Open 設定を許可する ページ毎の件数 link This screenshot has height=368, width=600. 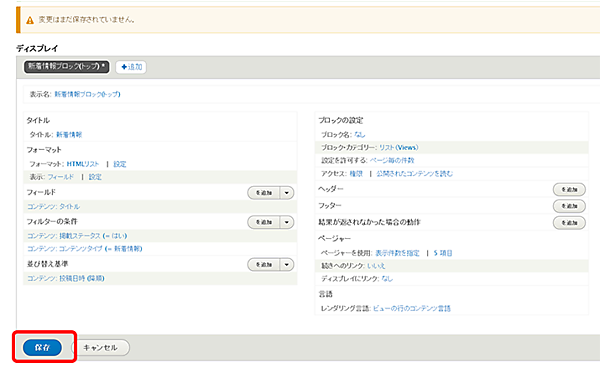click(x=392, y=160)
